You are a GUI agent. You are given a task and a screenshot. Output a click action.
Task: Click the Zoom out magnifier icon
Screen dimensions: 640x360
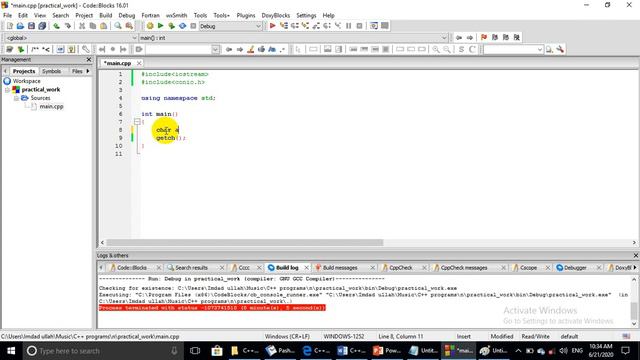point(447,49)
